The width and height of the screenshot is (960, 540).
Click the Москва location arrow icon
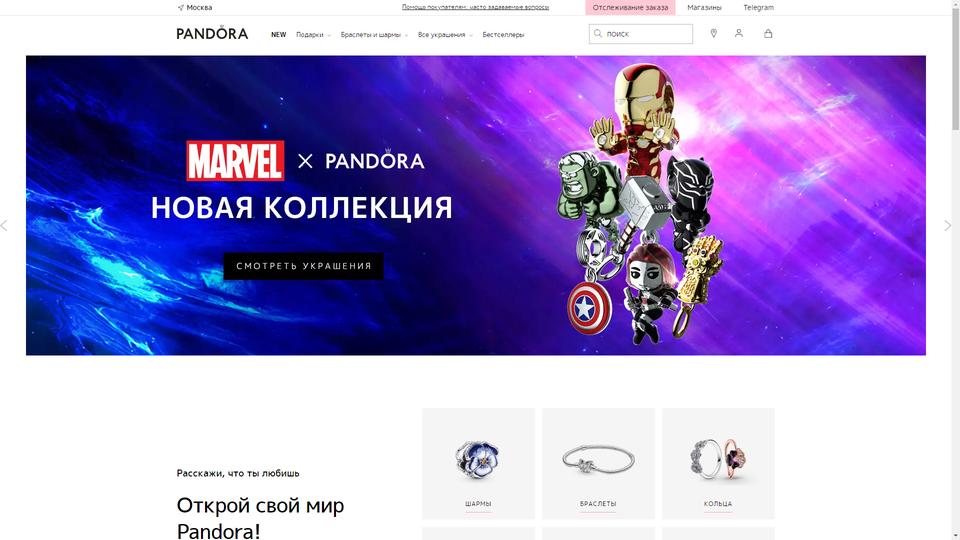click(181, 8)
